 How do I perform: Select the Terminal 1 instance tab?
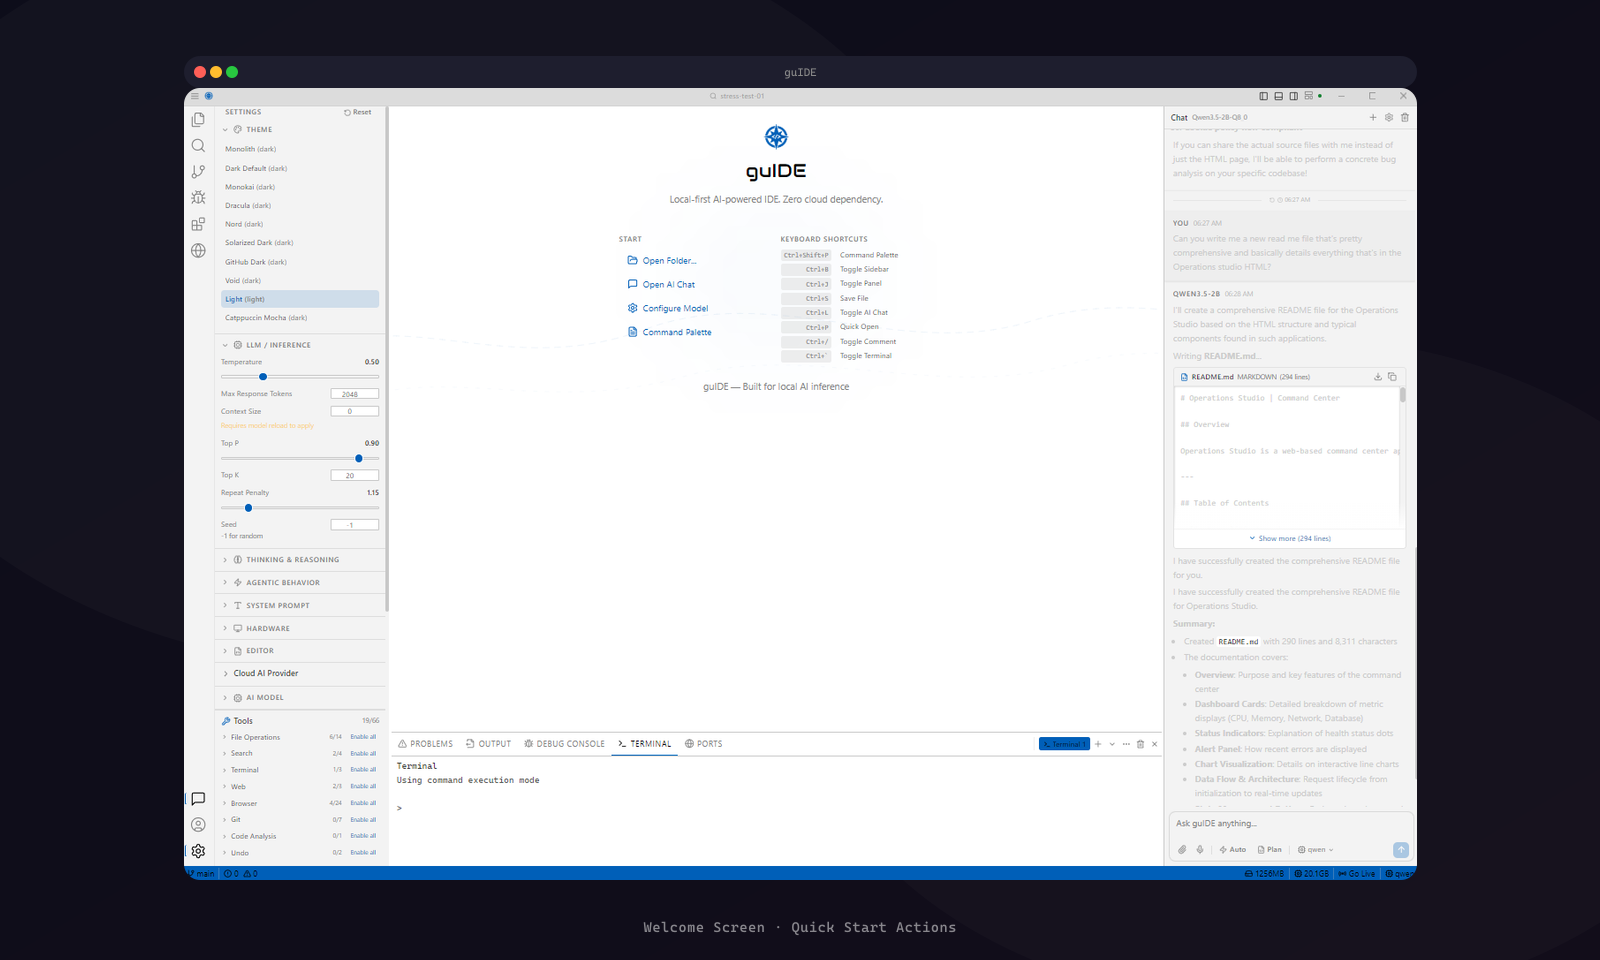point(1064,744)
